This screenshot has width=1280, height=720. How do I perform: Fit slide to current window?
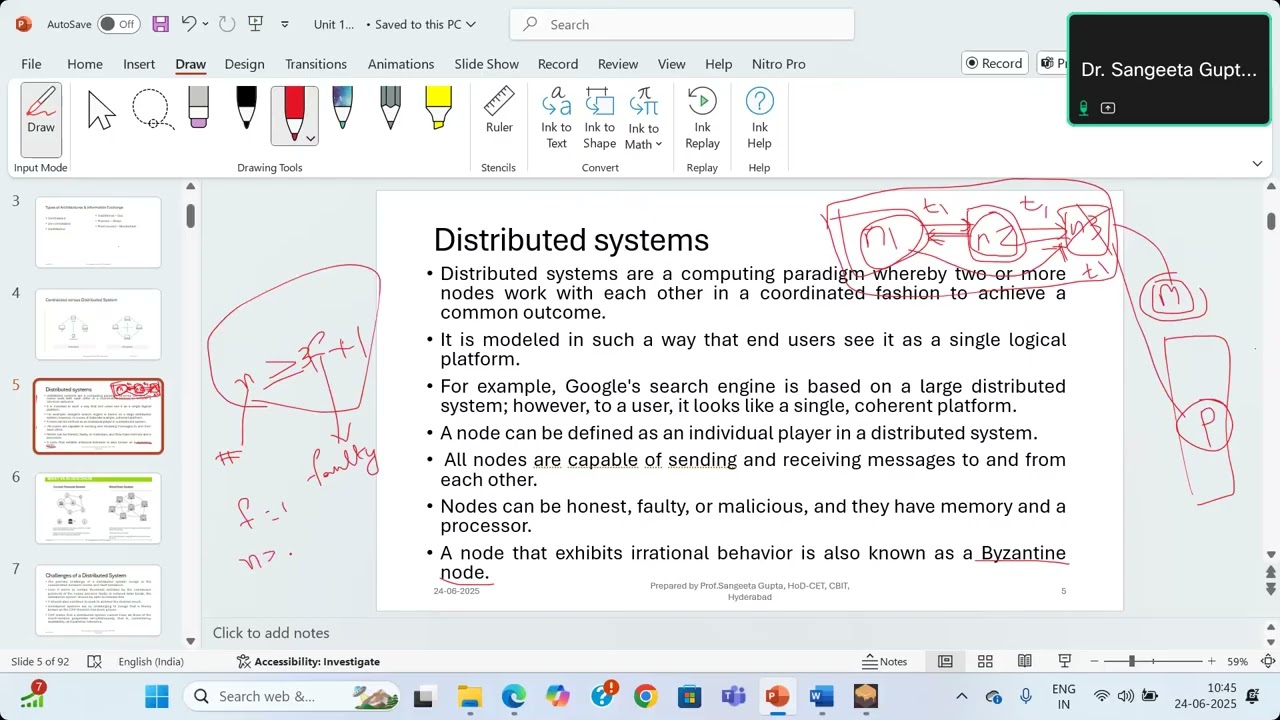(x=1267, y=662)
